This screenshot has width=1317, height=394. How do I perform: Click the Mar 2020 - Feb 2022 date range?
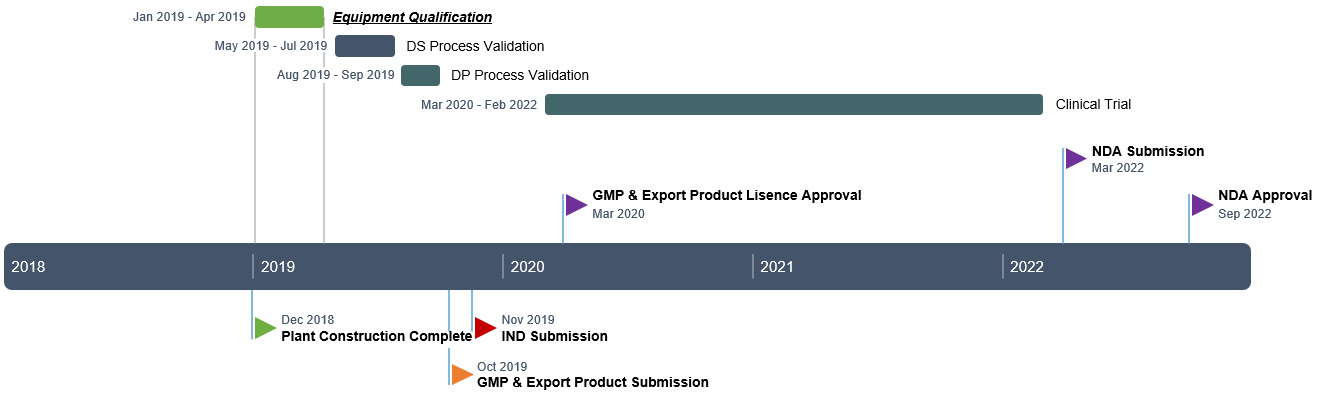pyautogui.click(x=479, y=104)
